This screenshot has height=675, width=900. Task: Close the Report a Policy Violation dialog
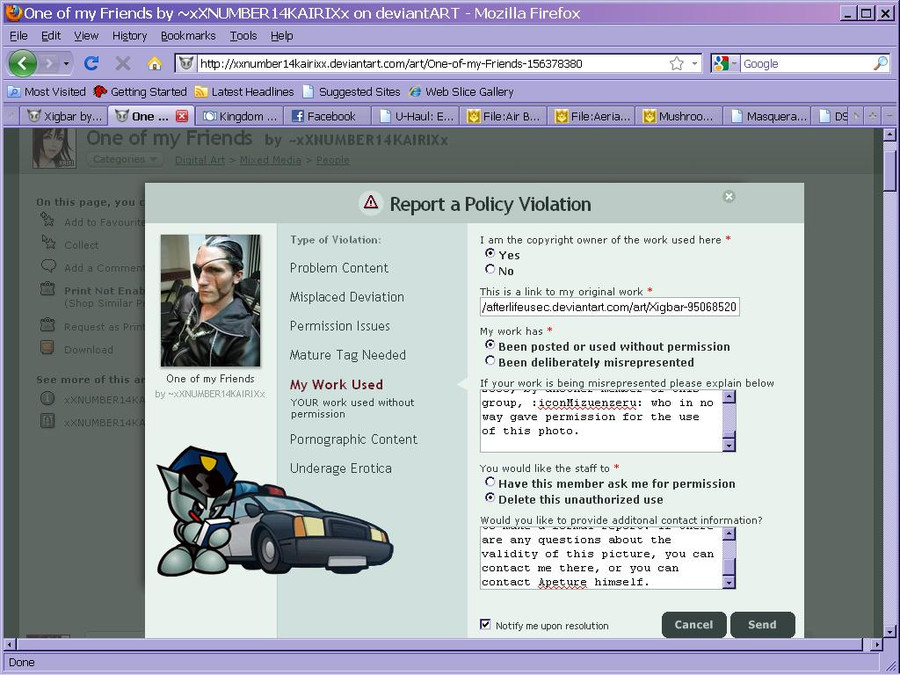729,196
